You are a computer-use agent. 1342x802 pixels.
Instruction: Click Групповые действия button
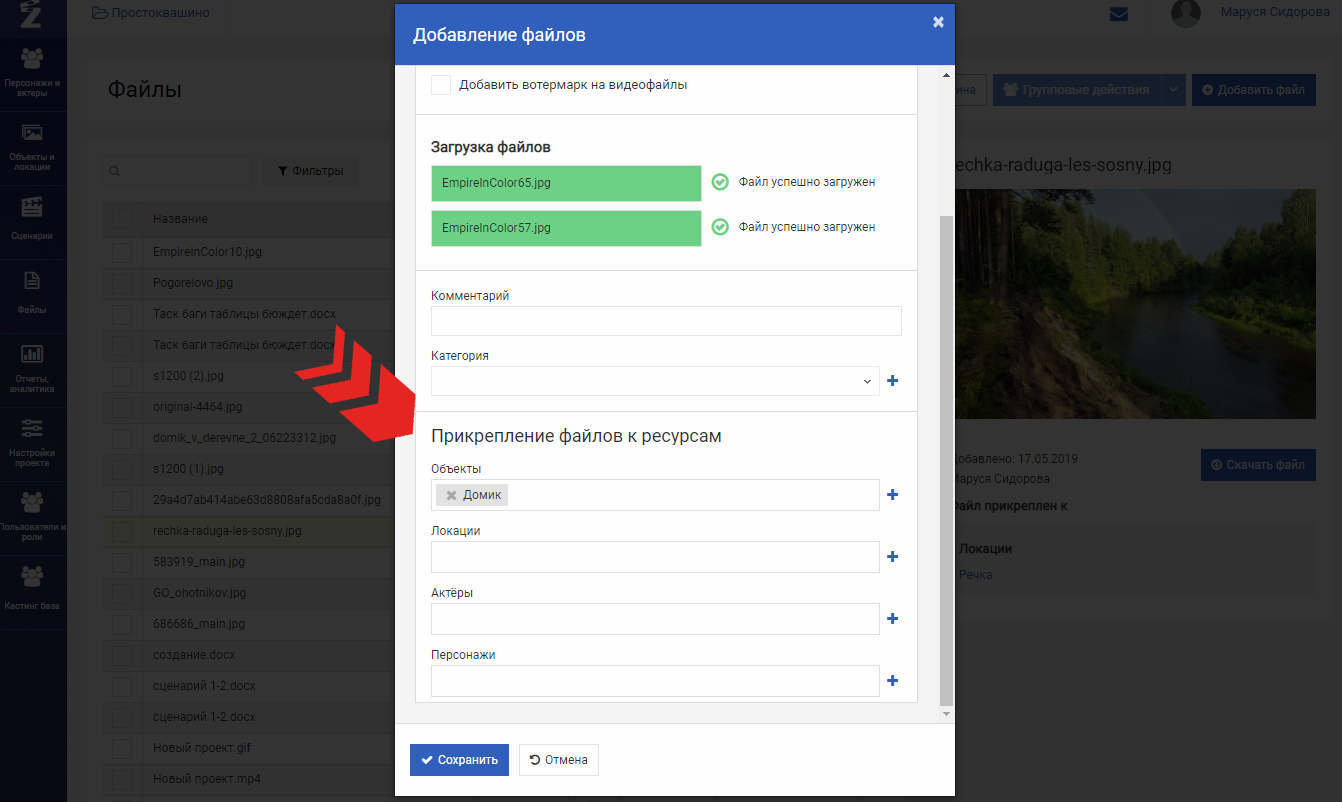click(1076, 90)
